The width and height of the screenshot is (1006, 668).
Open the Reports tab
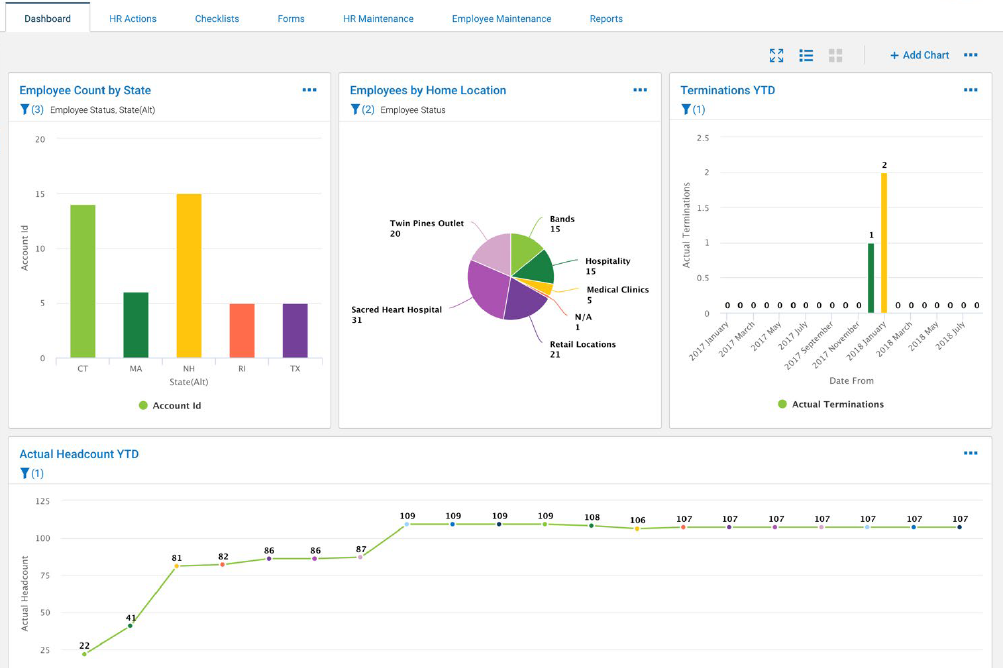606,18
